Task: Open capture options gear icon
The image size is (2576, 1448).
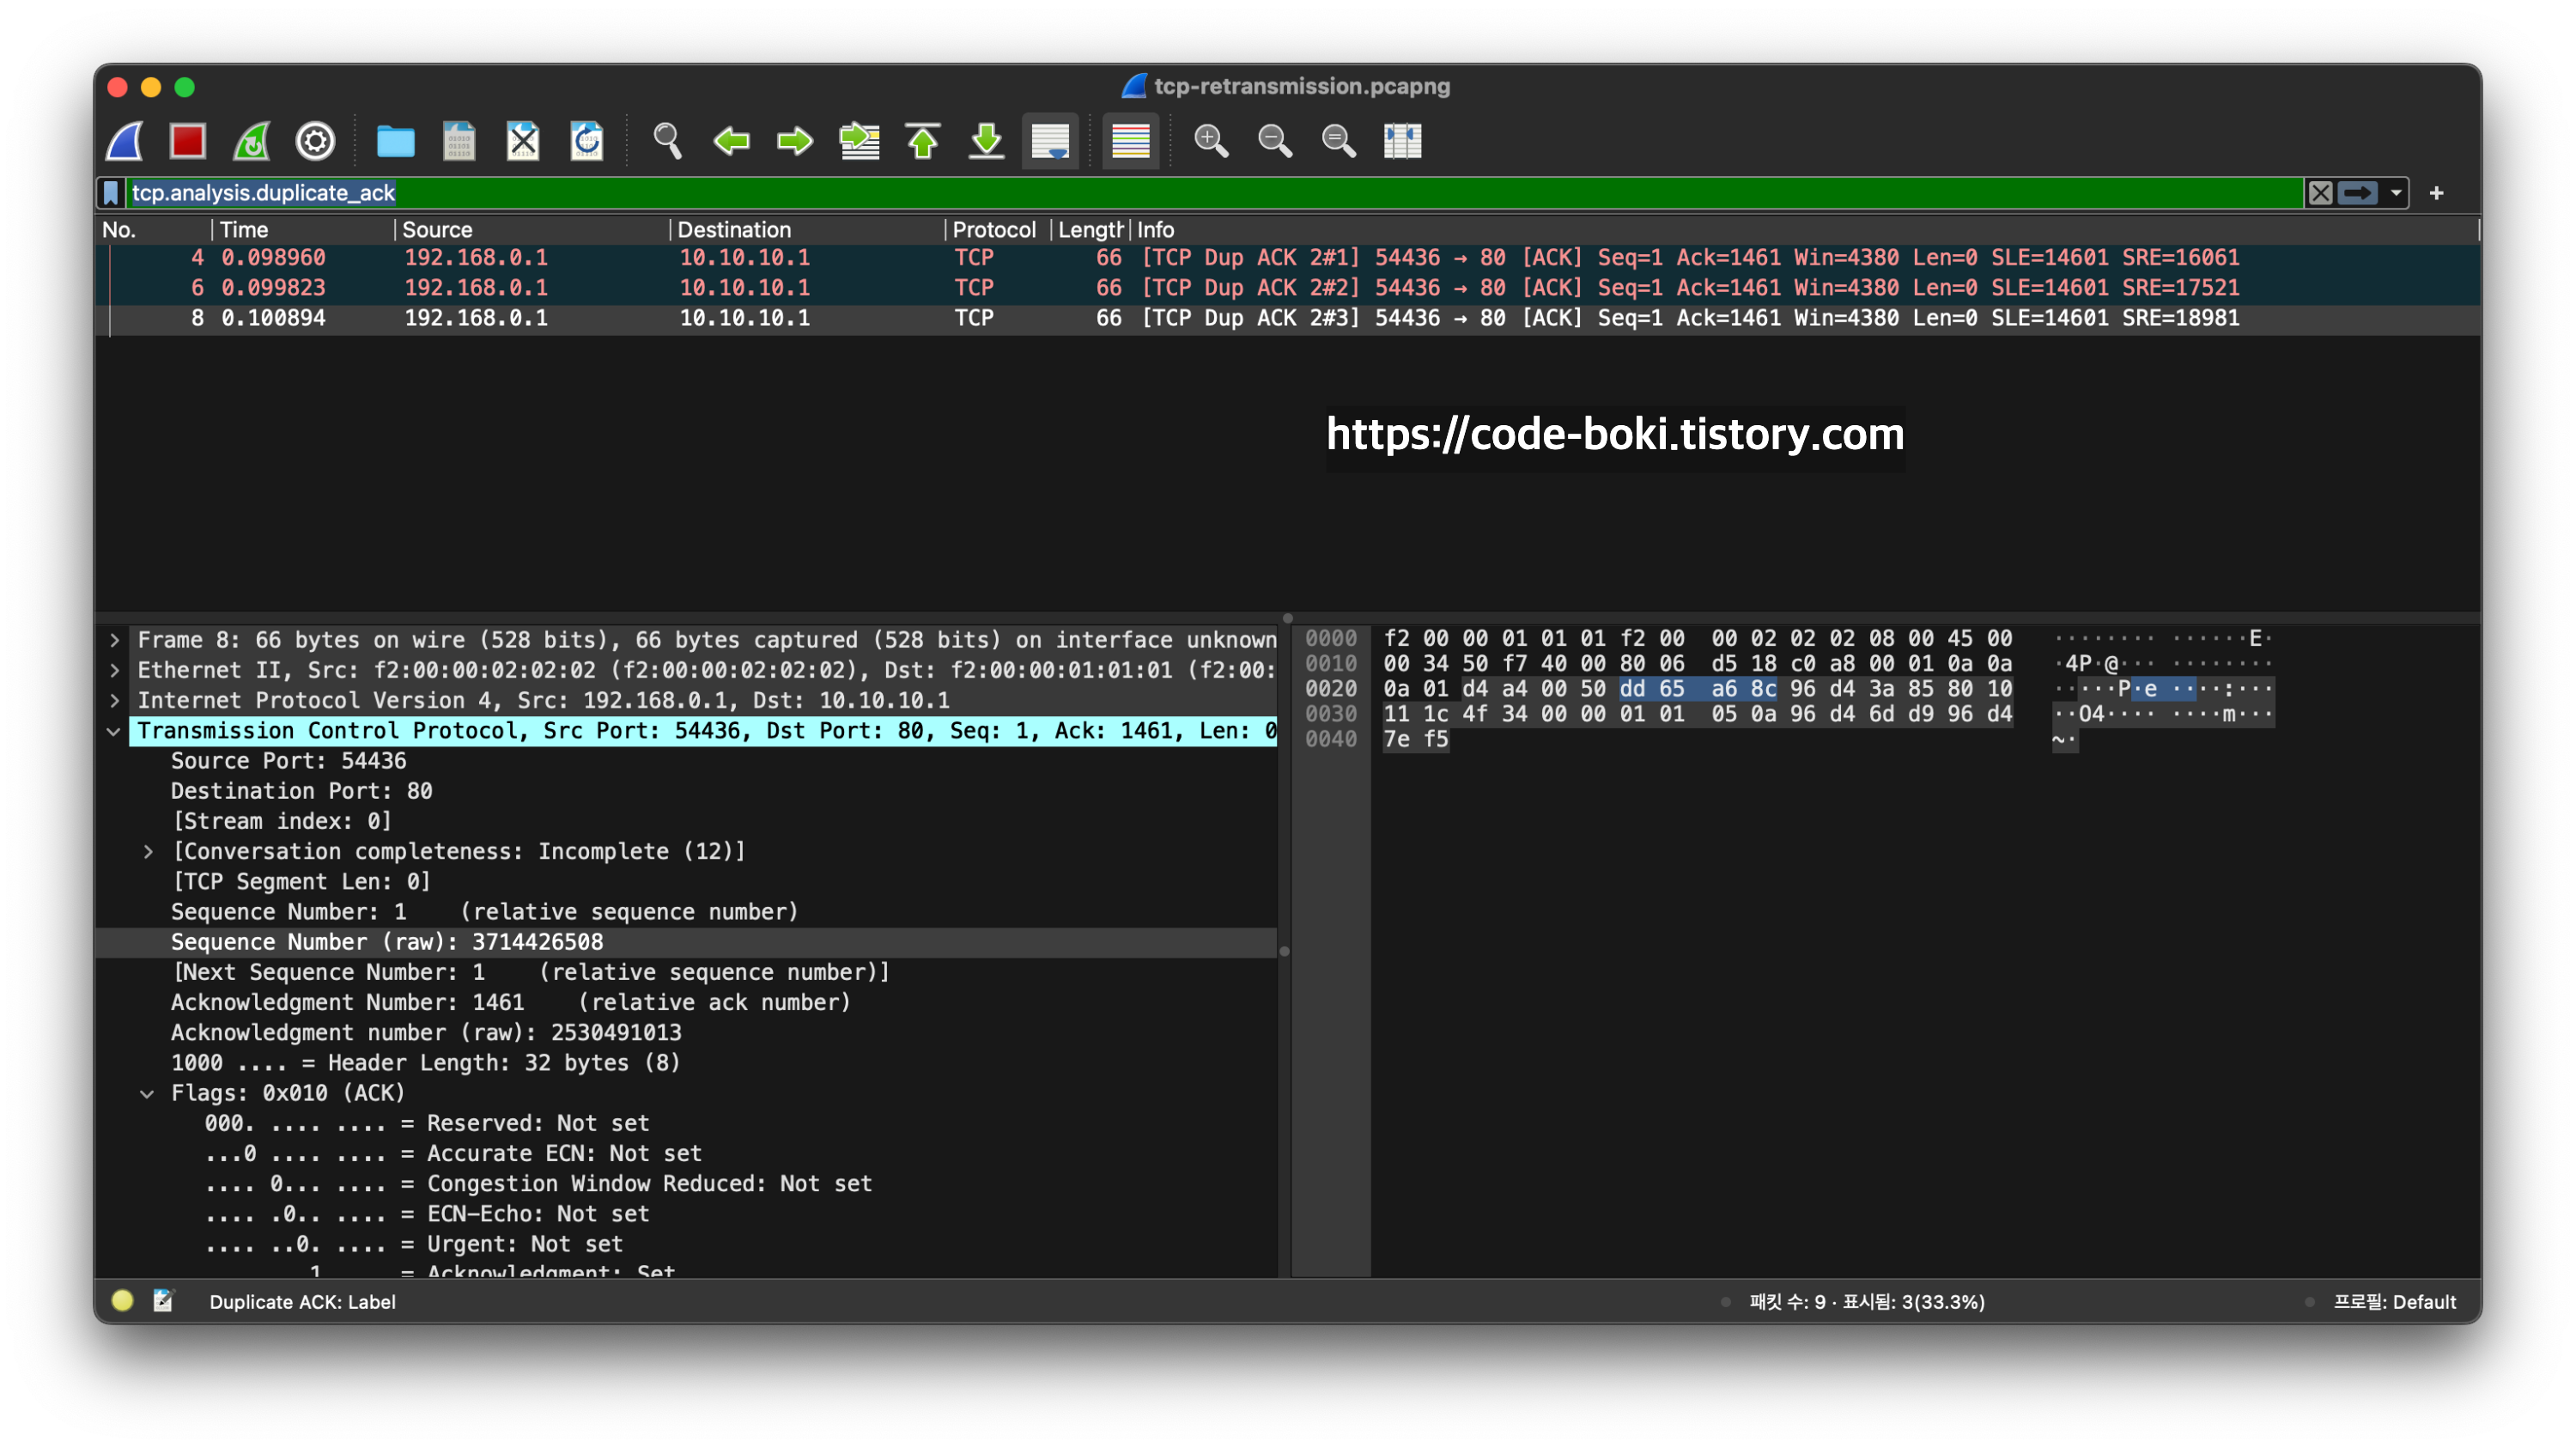Action: tap(315, 141)
